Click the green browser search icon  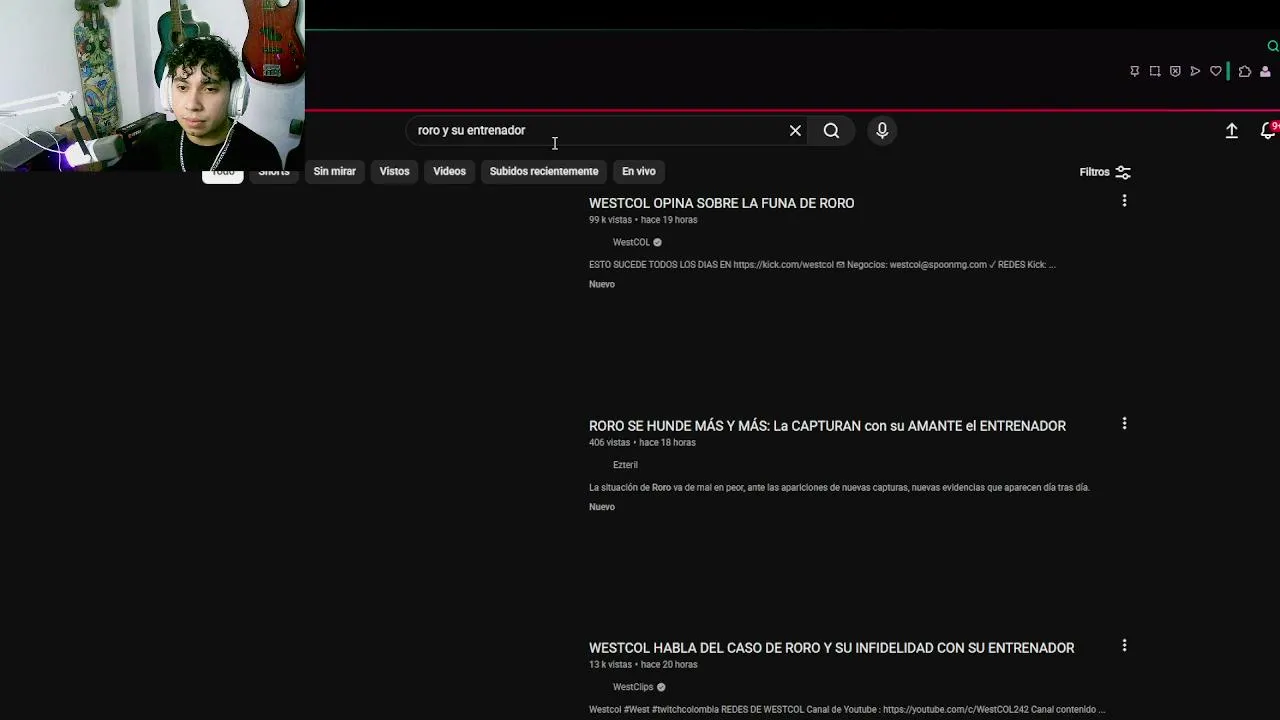1273,46
